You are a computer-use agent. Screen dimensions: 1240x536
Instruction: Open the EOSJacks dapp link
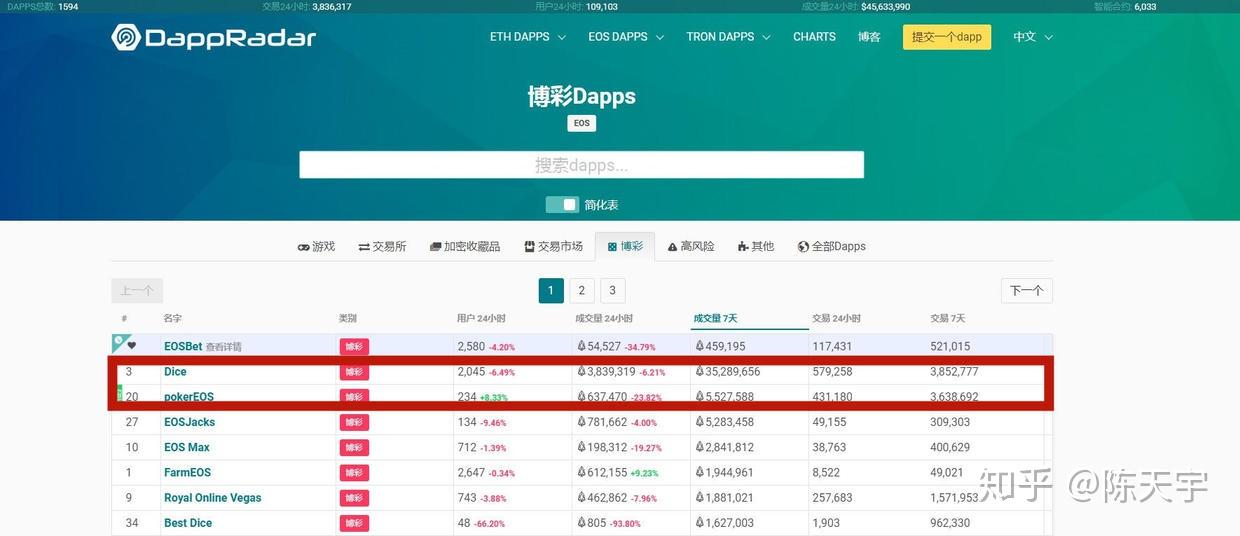[x=189, y=422]
